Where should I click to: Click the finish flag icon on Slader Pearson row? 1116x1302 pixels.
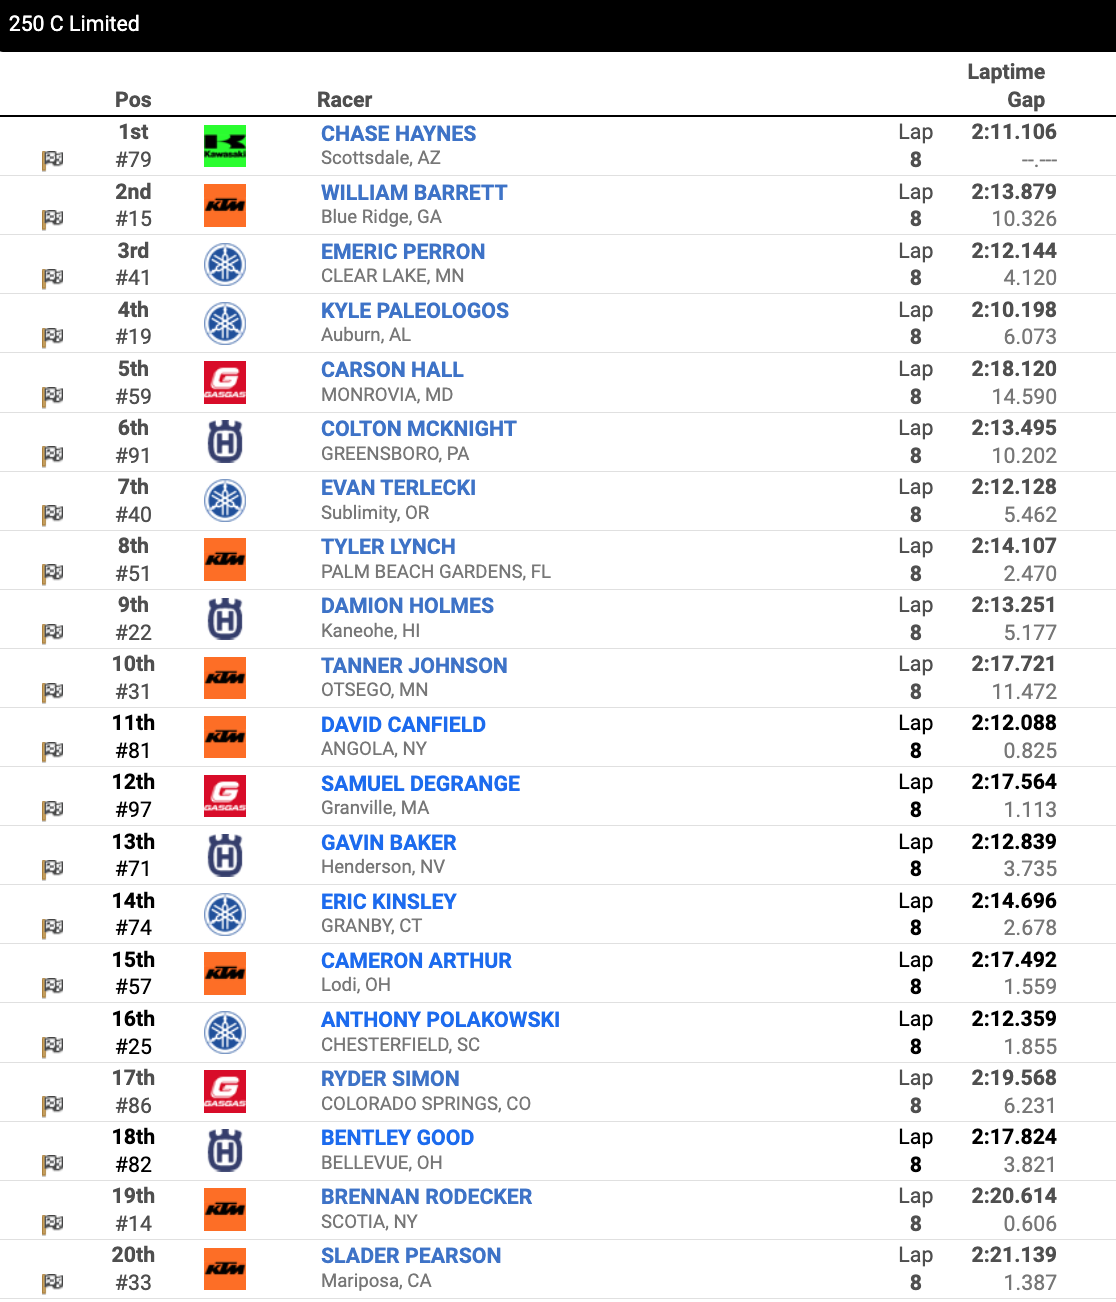(x=52, y=1284)
